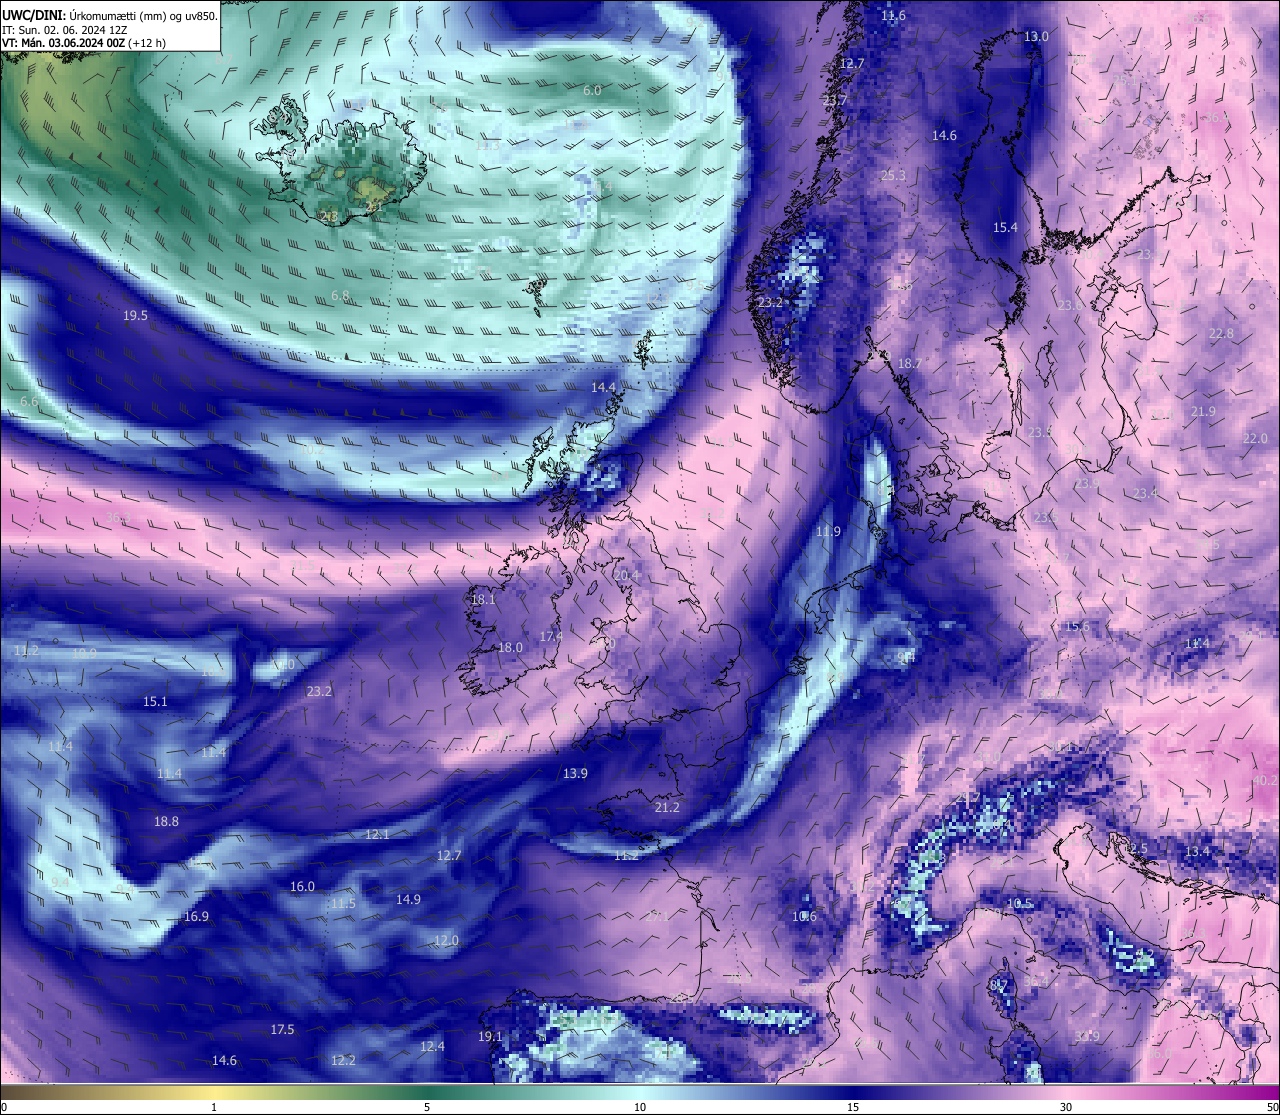Viewport: 1280px width, 1115px height.
Task: Click the colorbar tick label '15'
Action: (853, 1107)
